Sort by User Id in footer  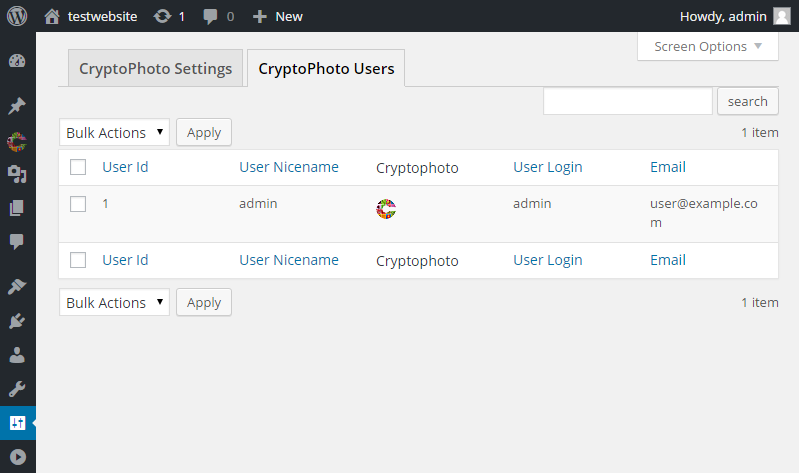(x=125, y=259)
